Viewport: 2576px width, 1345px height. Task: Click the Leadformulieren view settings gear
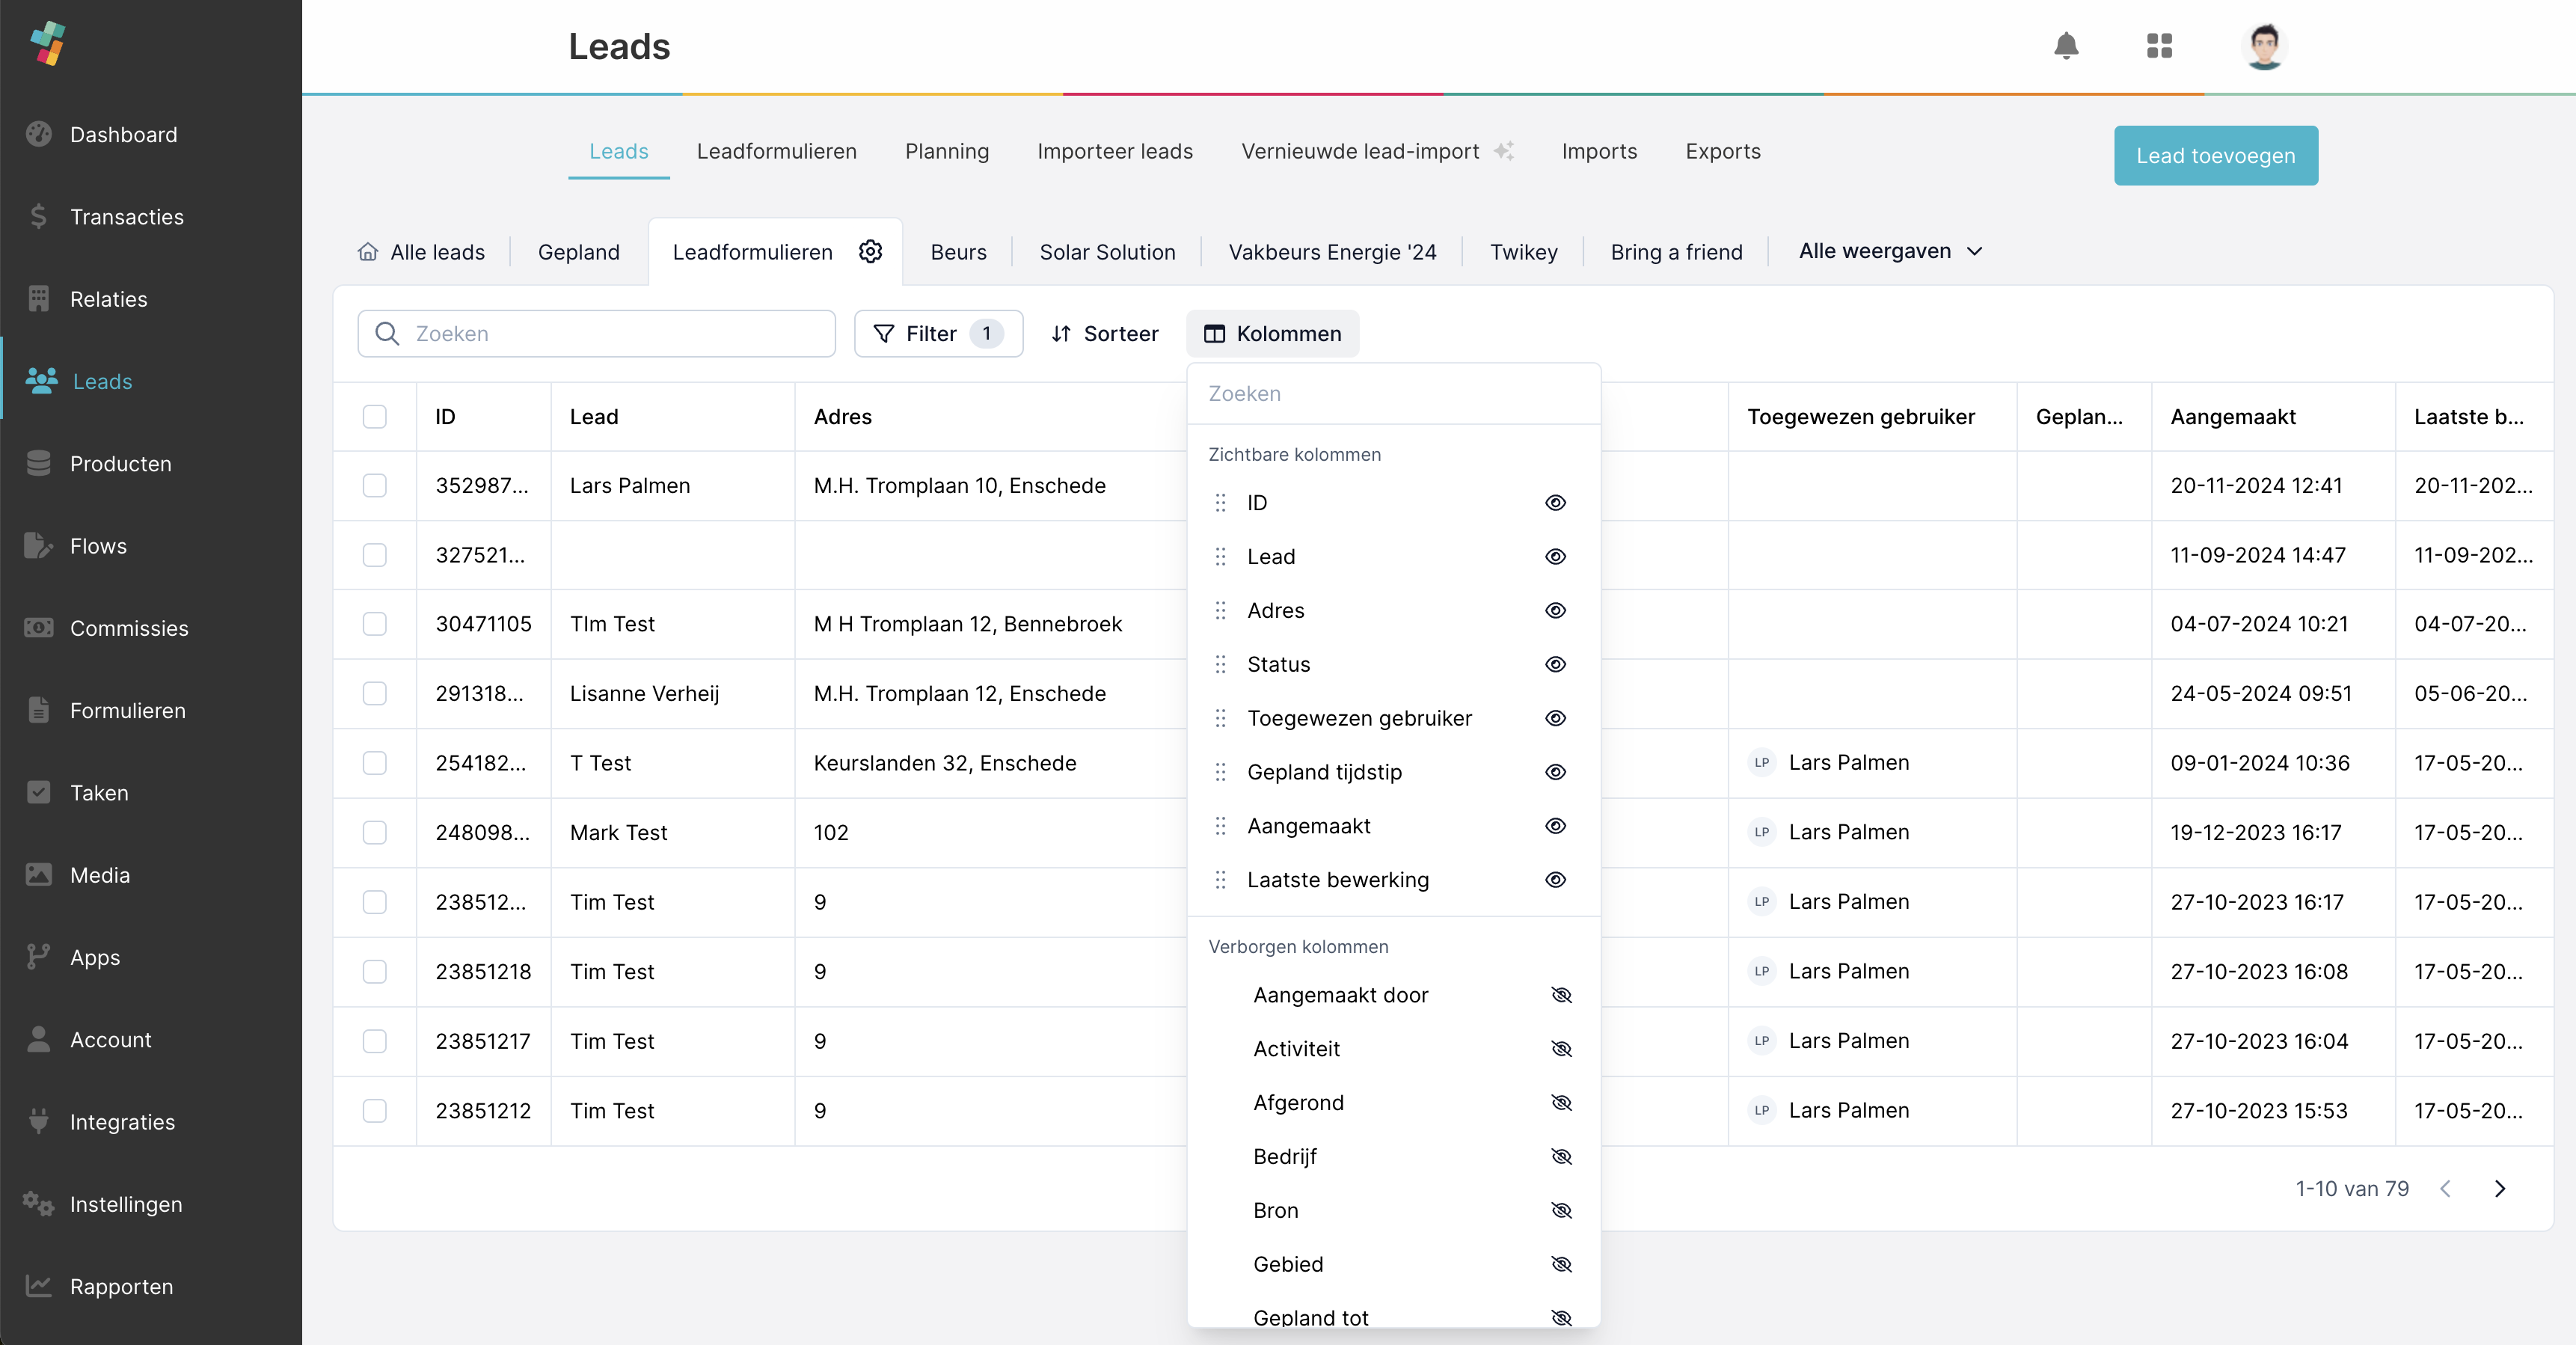(x=870, y=251)
